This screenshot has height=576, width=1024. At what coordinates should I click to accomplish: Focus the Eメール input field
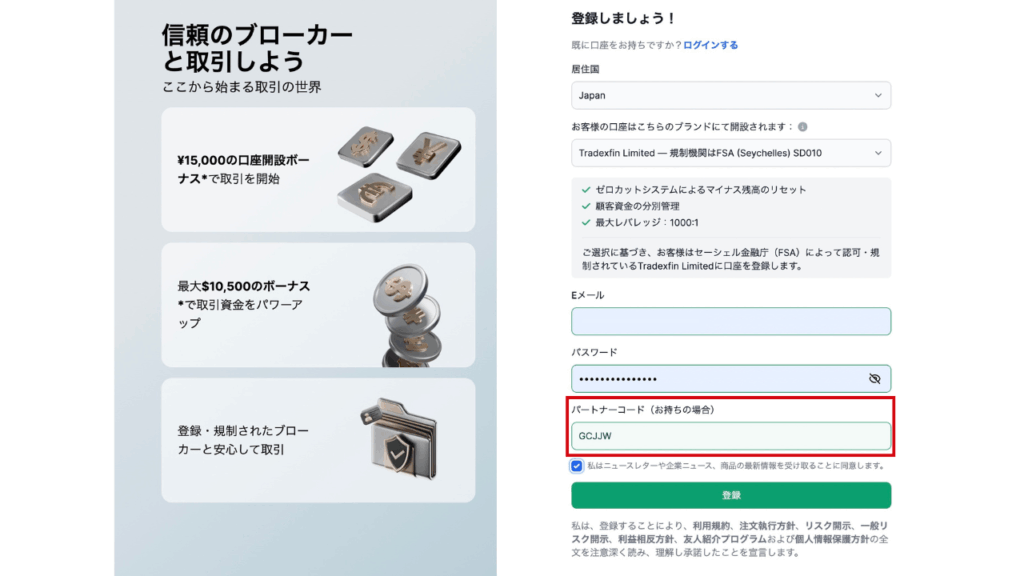[x=731, y=321]
